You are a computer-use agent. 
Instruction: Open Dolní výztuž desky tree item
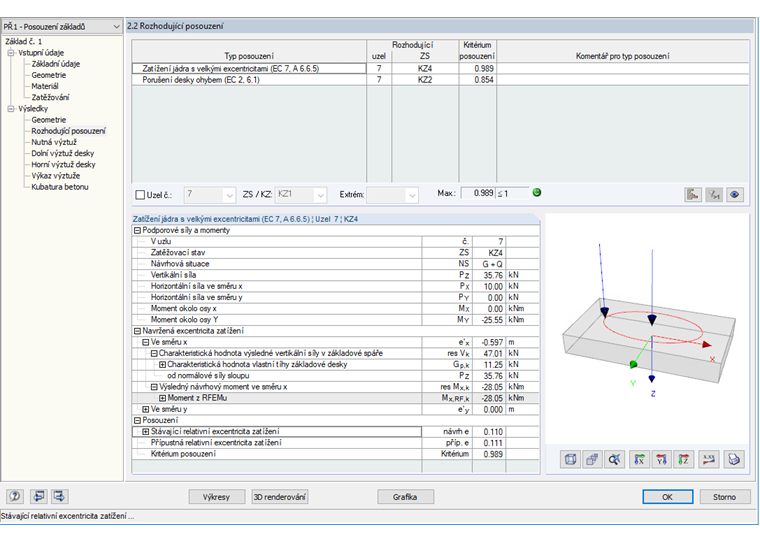[x=63, y=153]
